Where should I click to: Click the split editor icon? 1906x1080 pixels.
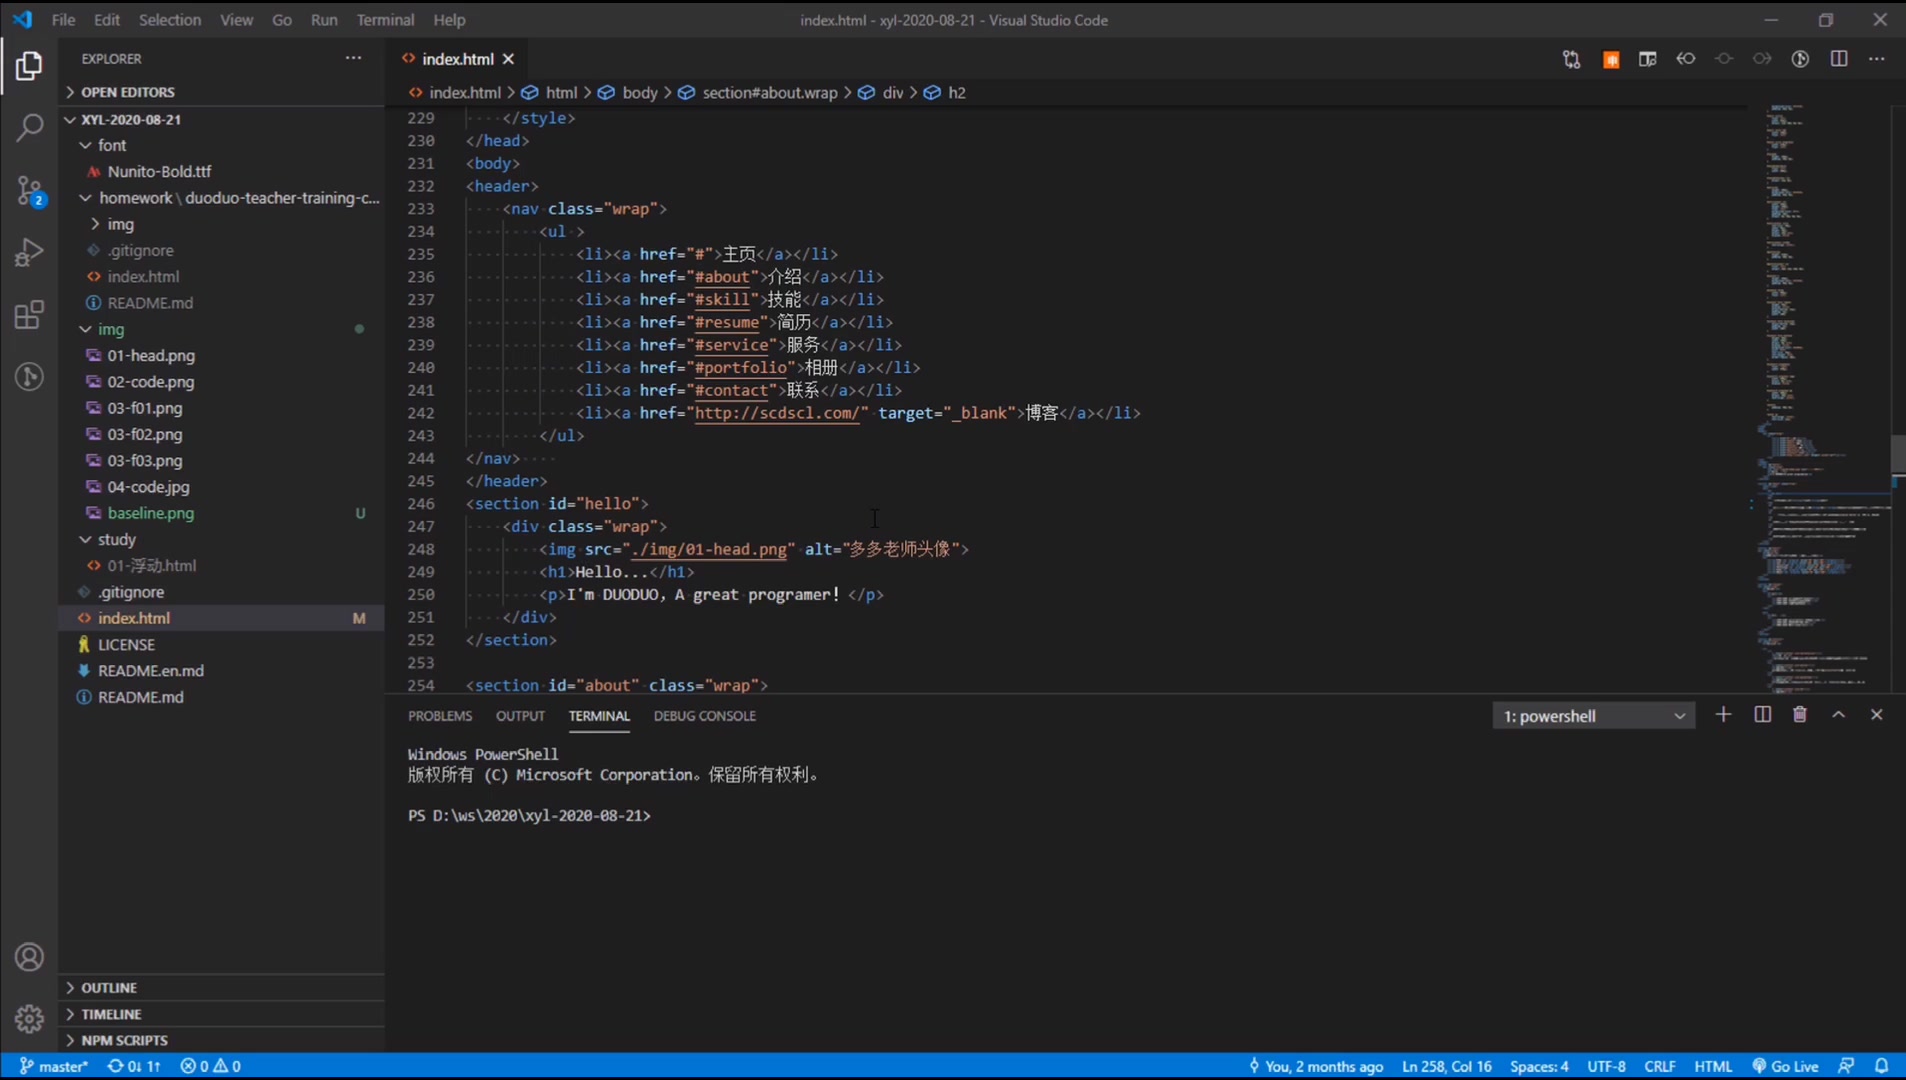click(x=1838, y=59)
